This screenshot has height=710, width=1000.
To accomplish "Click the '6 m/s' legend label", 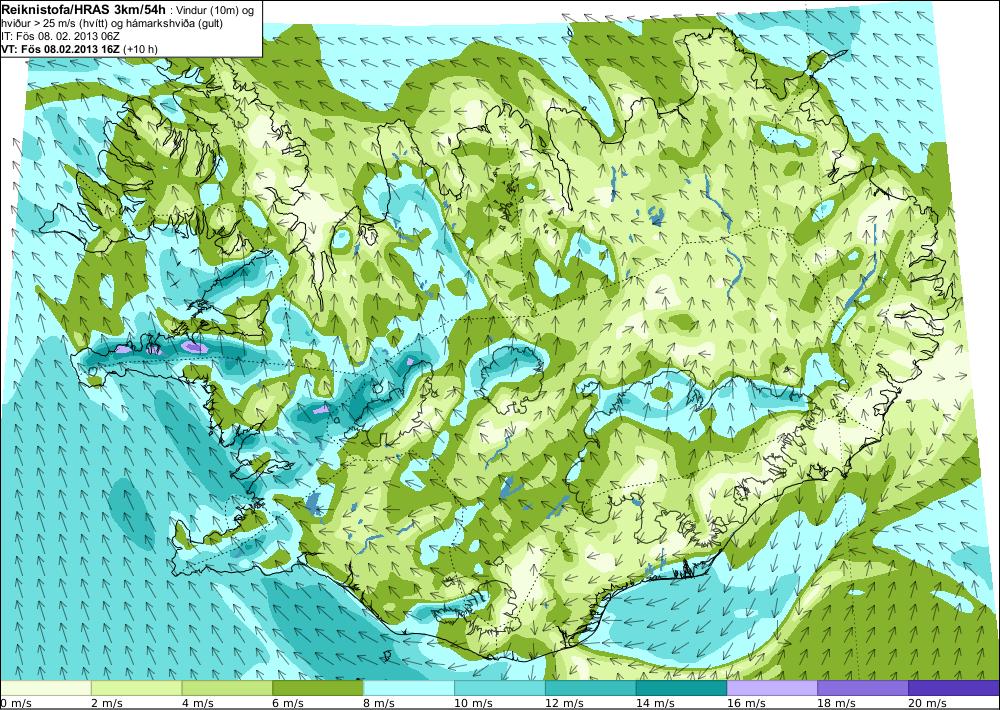I will (288, 703).
